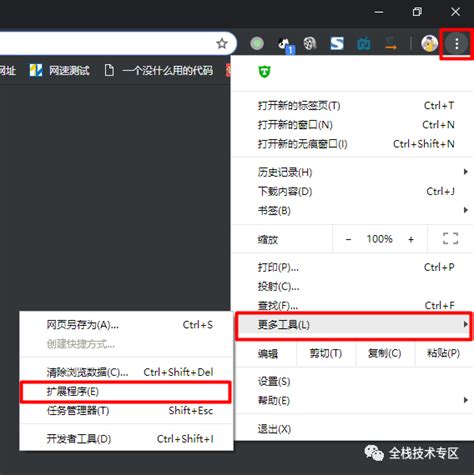
Task: Open the Chrome three-dot menu
Action: coord(457,44)
